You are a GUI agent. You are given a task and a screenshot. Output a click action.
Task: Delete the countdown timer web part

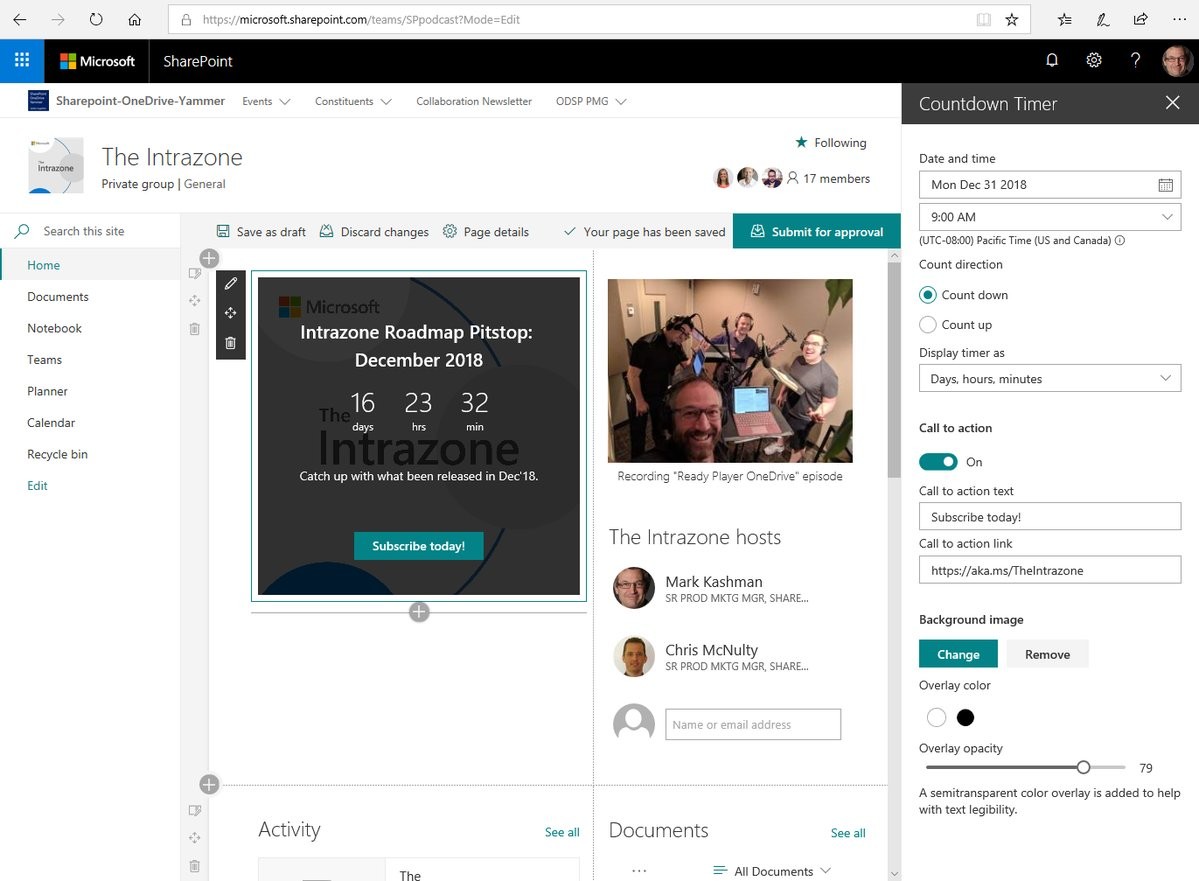coord(230,343)
